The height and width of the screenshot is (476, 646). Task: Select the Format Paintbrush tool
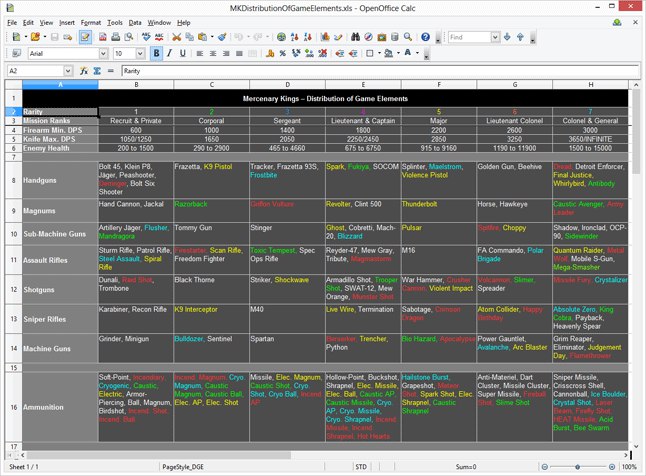222,37
